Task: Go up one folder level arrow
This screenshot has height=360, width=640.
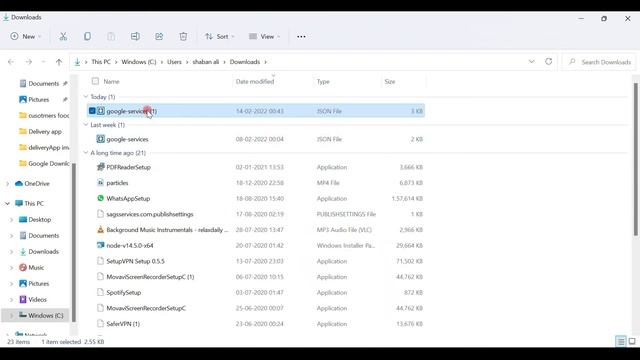Action: 59,62
